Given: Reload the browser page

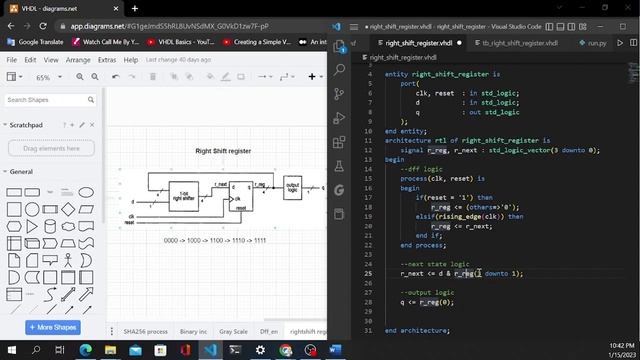Looking at the screenshot, I should click(x=42, y=26).
